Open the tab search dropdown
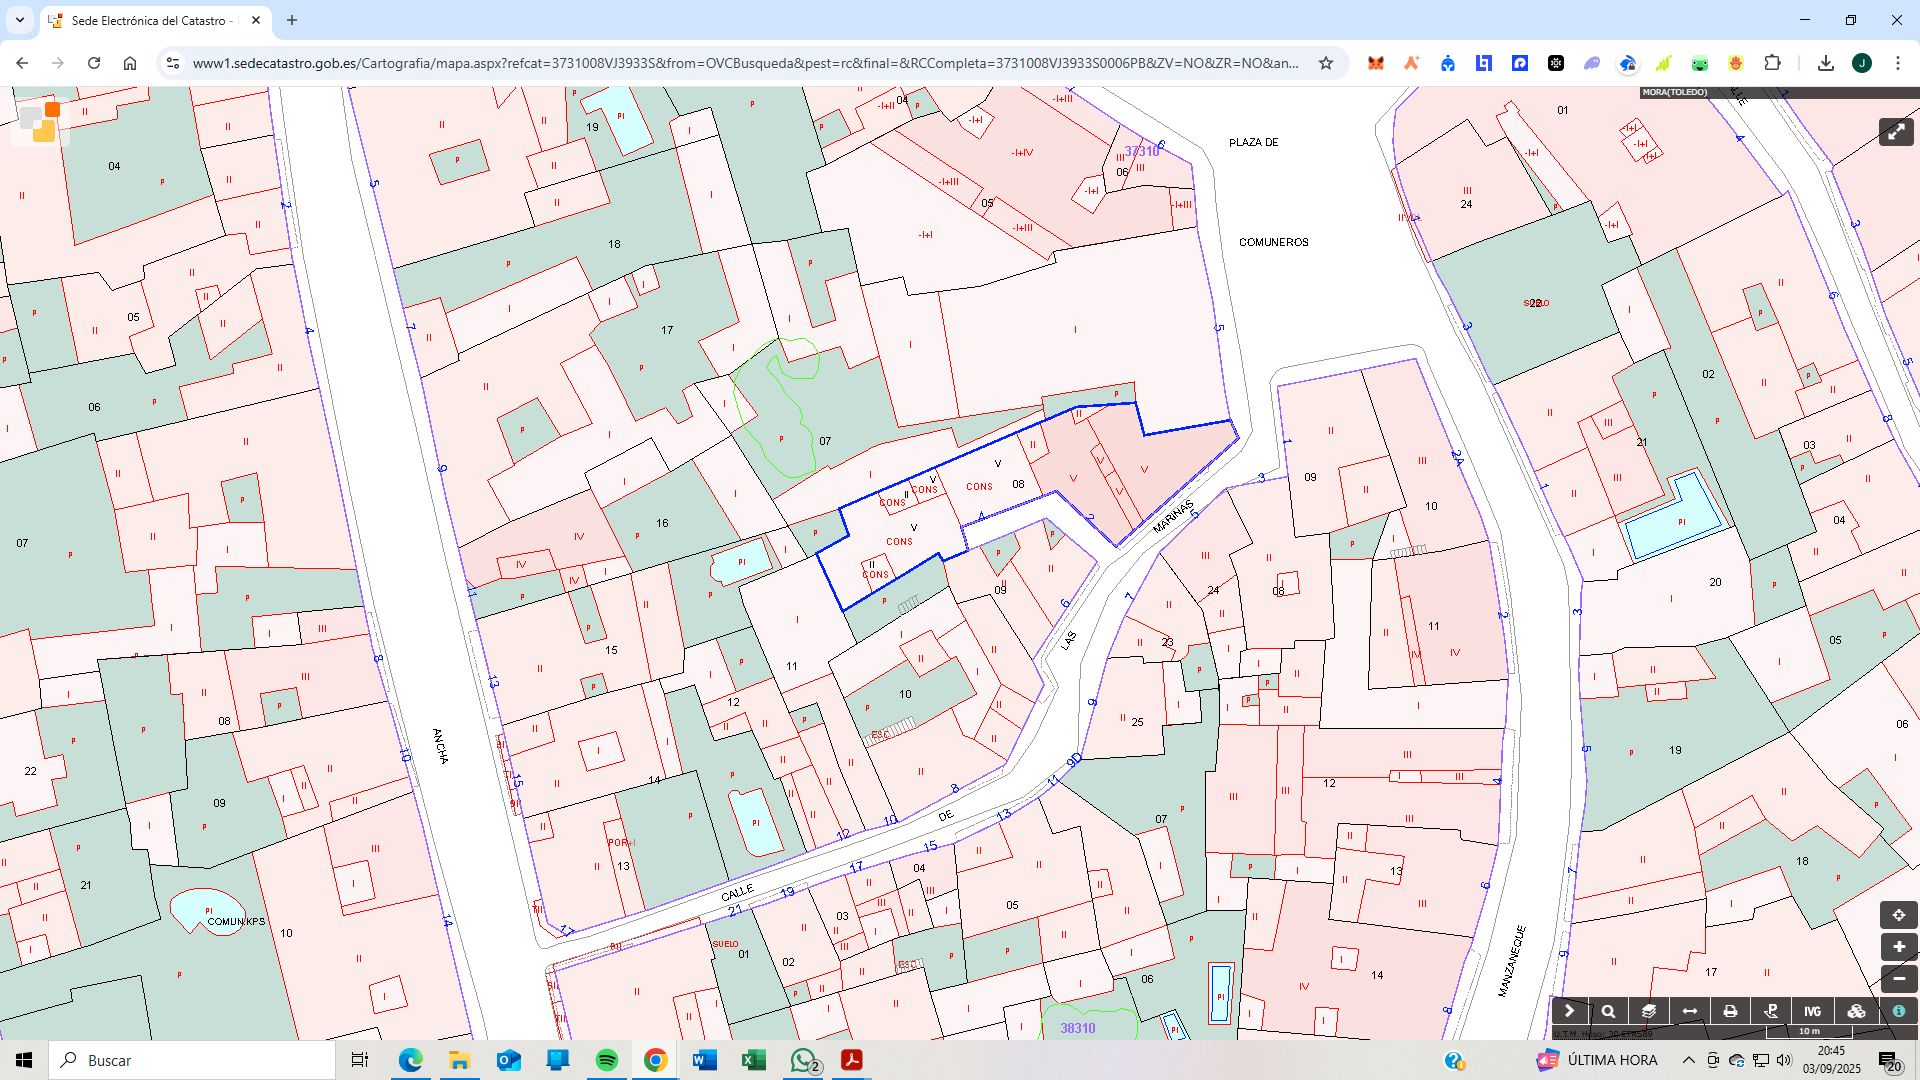 click(x=19, y=20)
